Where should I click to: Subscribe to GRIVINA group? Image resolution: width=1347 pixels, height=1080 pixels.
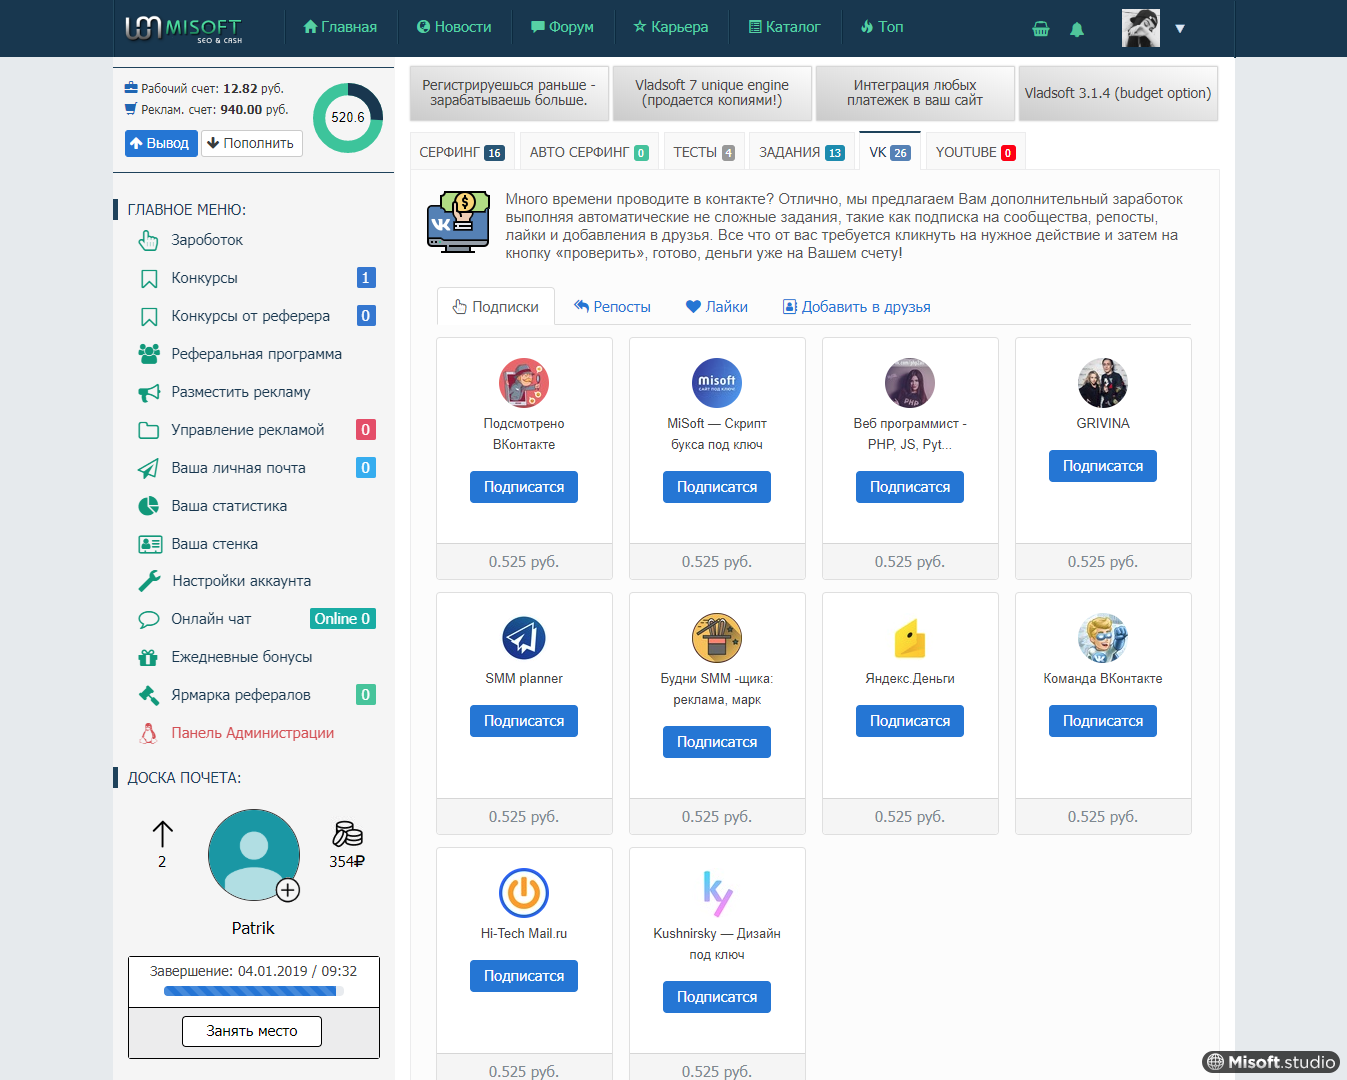coord(1103,466)
